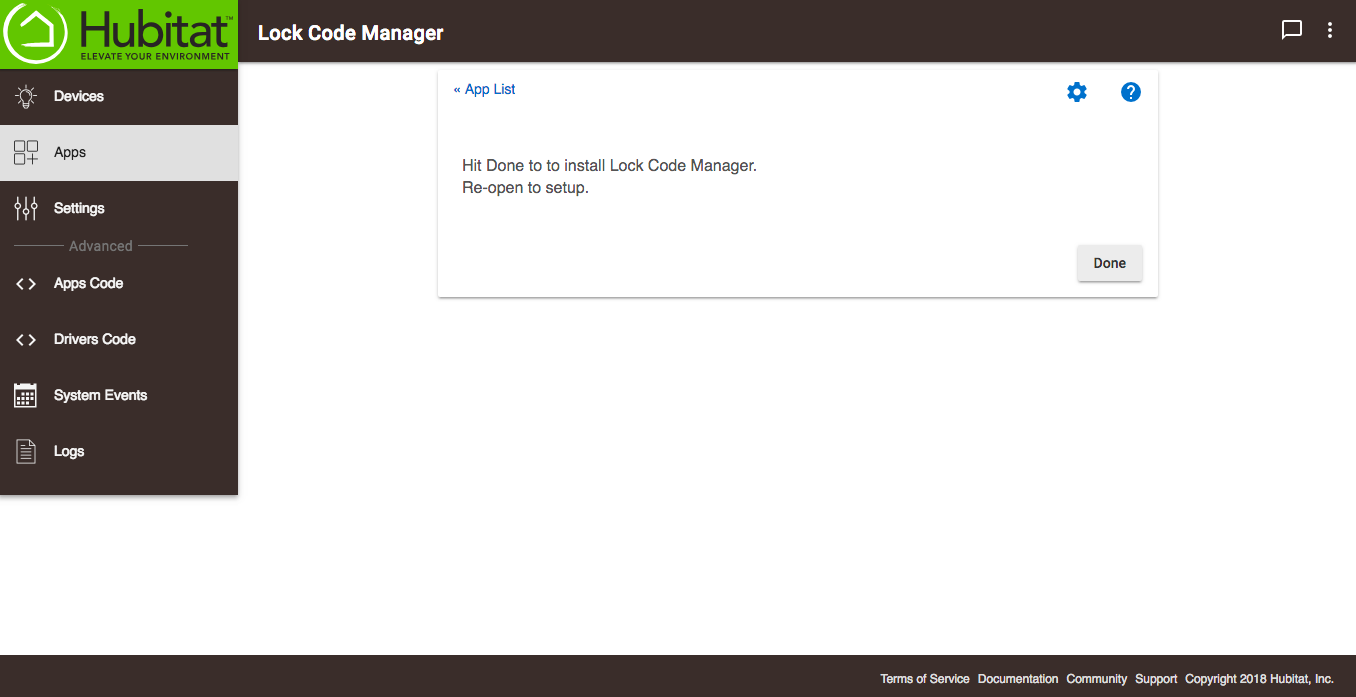Visit the Documentation page from the footer

[x=1018, y=679]
